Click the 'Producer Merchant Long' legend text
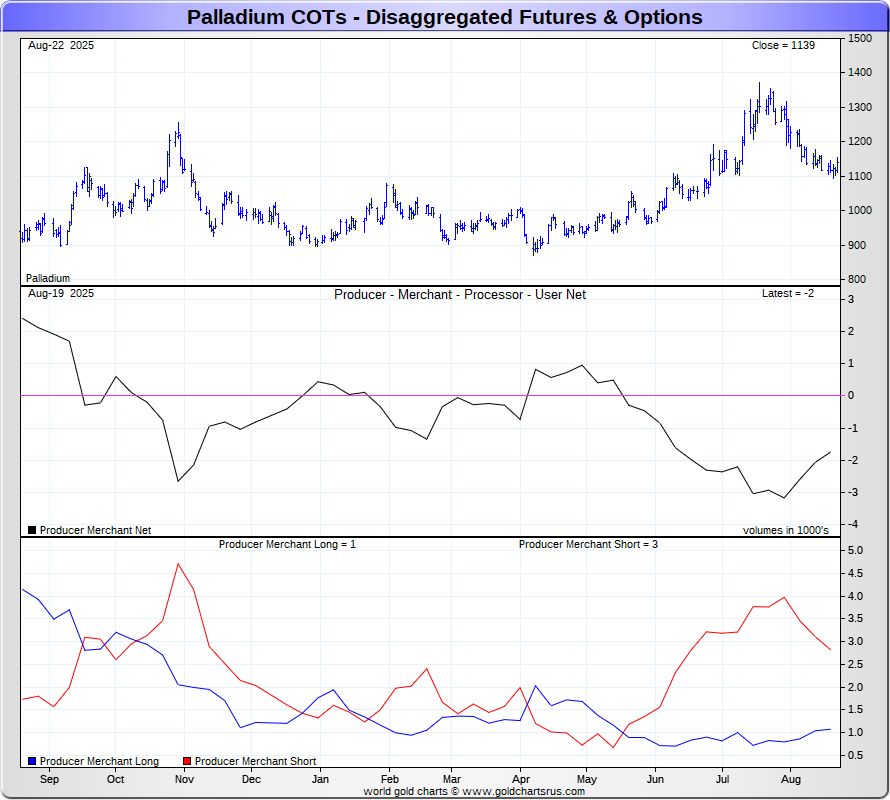The width and height of the screenshot is (890, 800). [99, 761]
